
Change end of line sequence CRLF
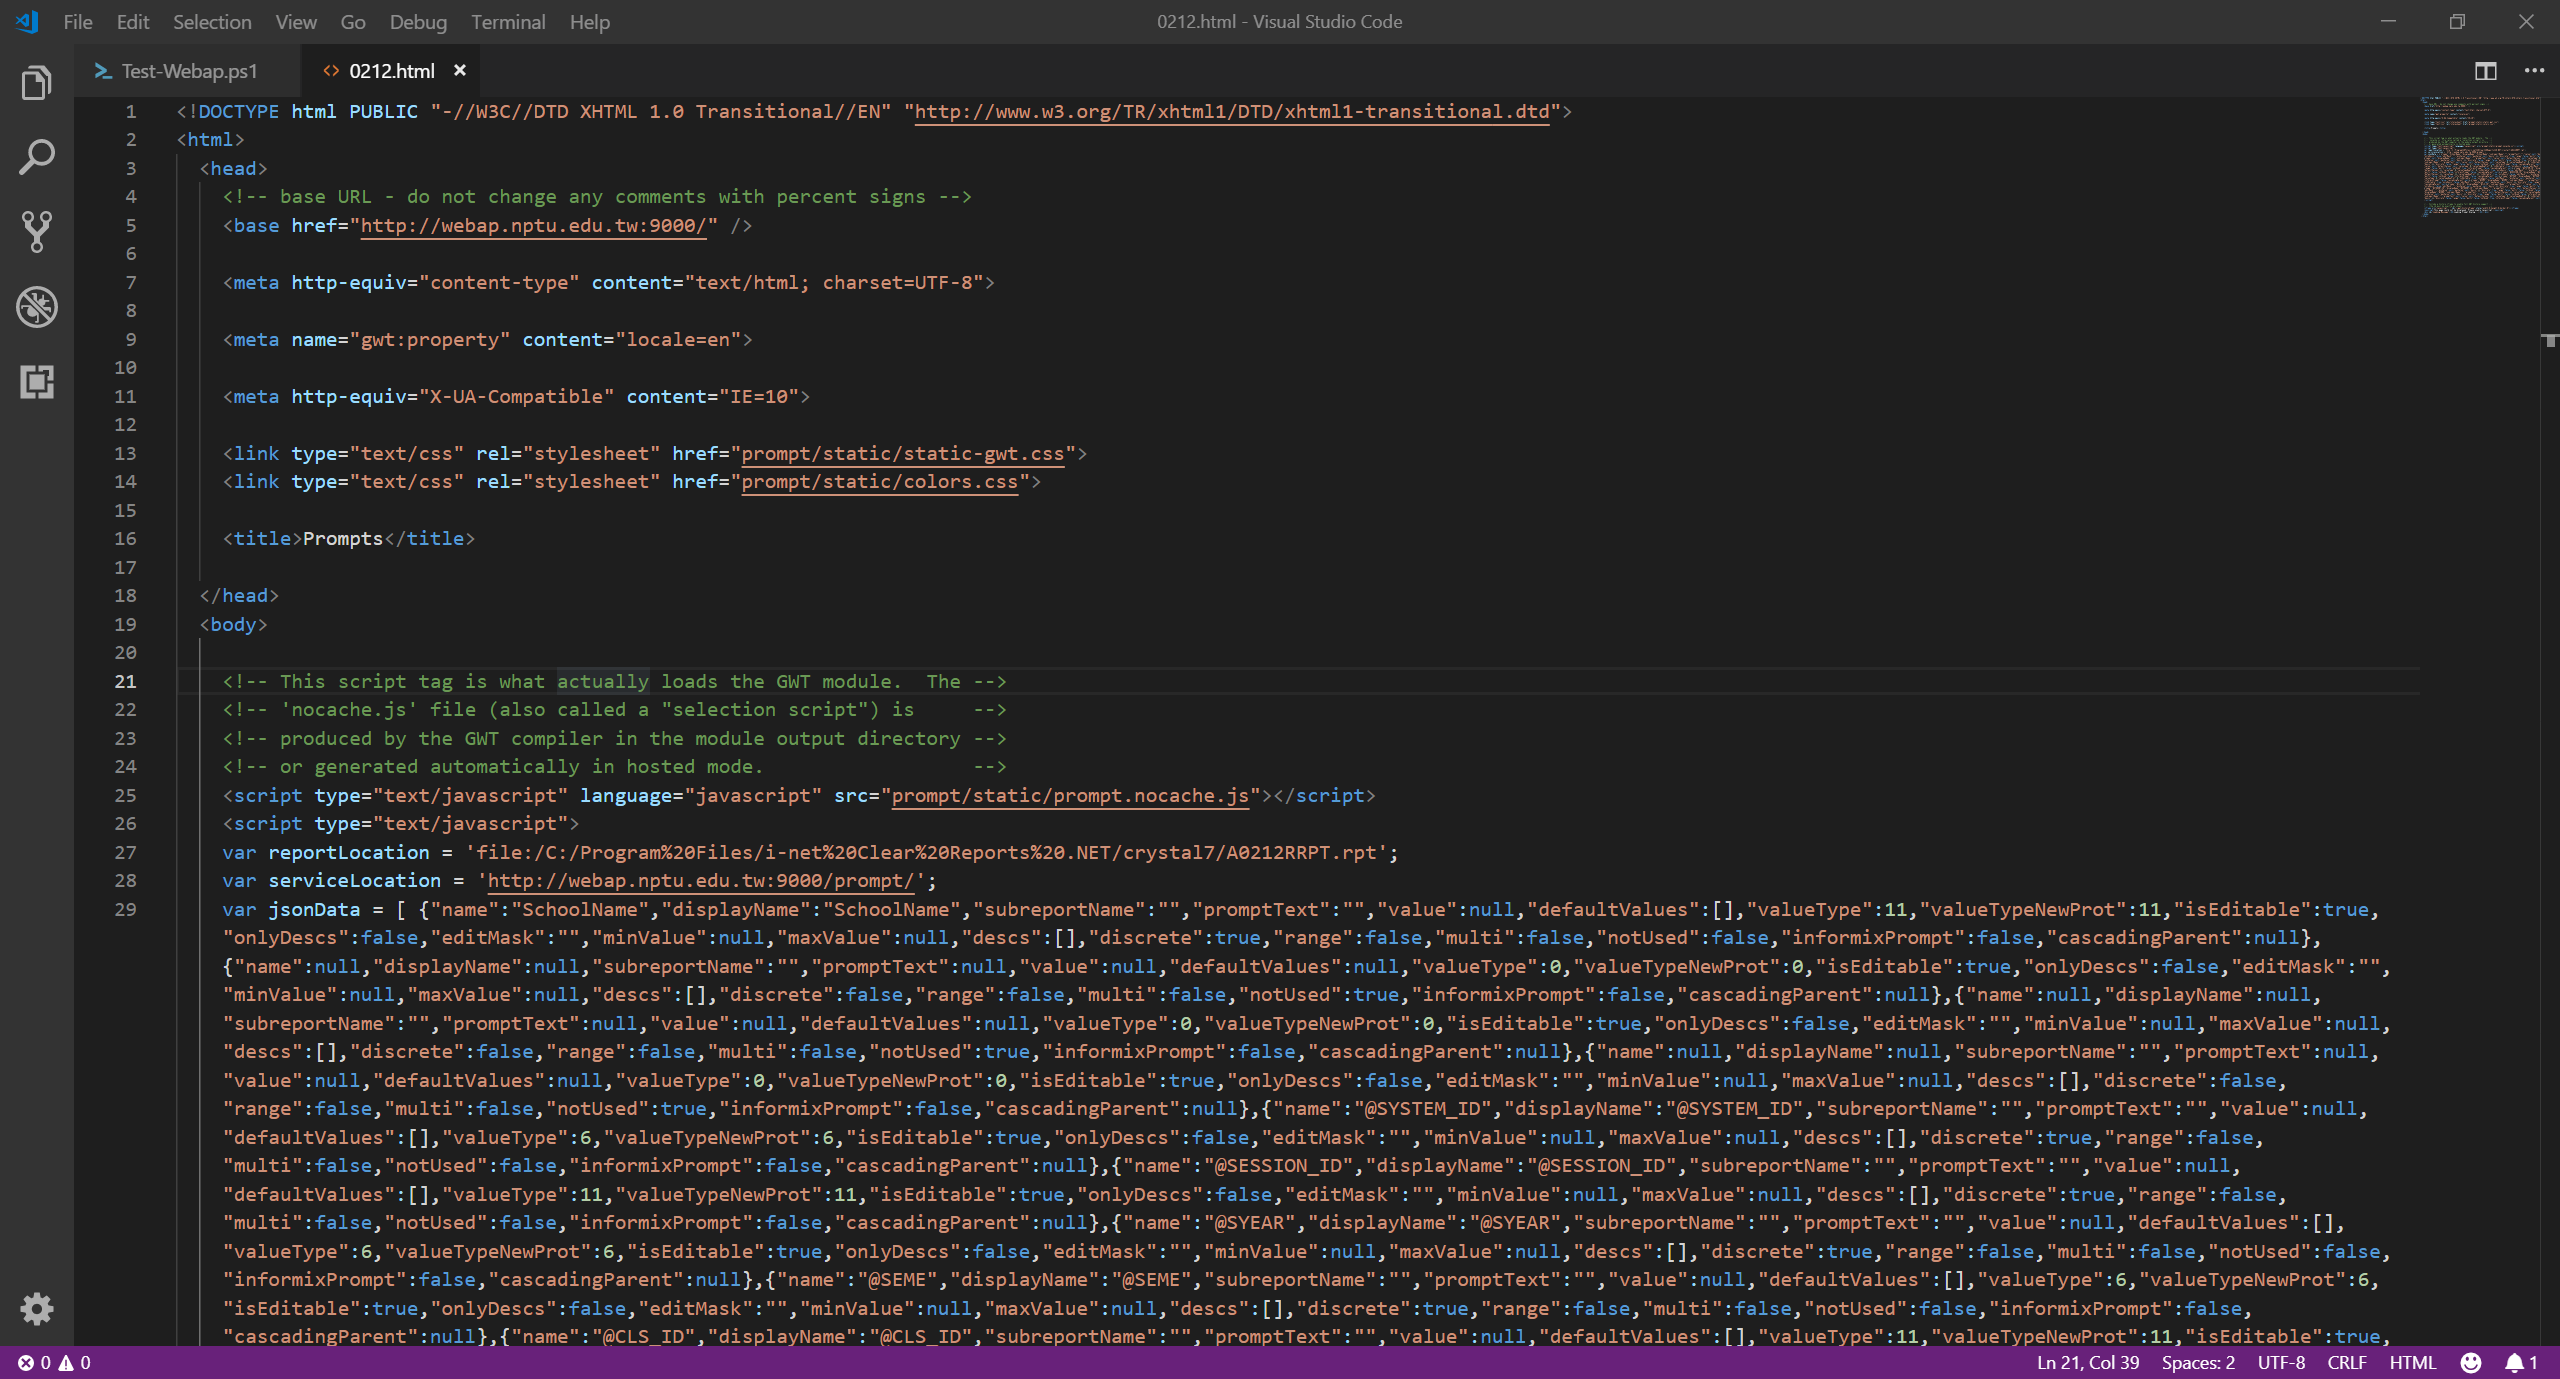(x=2347, y=1362)
